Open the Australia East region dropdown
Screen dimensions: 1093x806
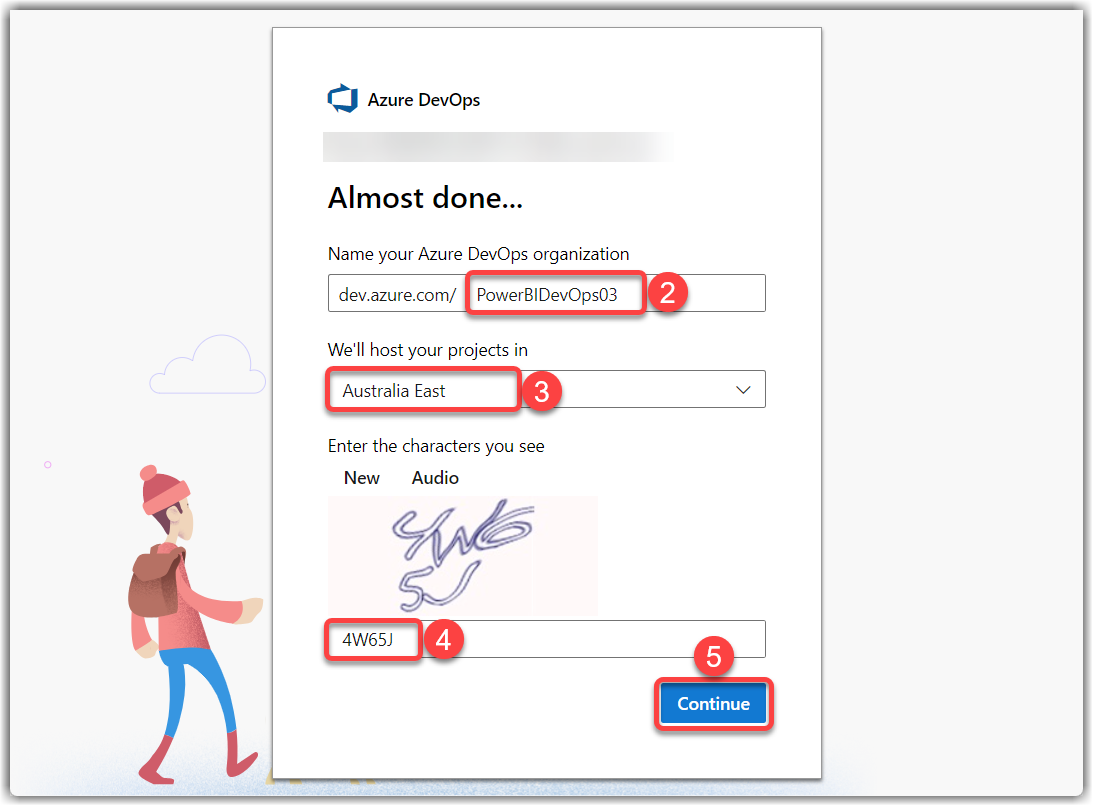(x=546, y=389)
